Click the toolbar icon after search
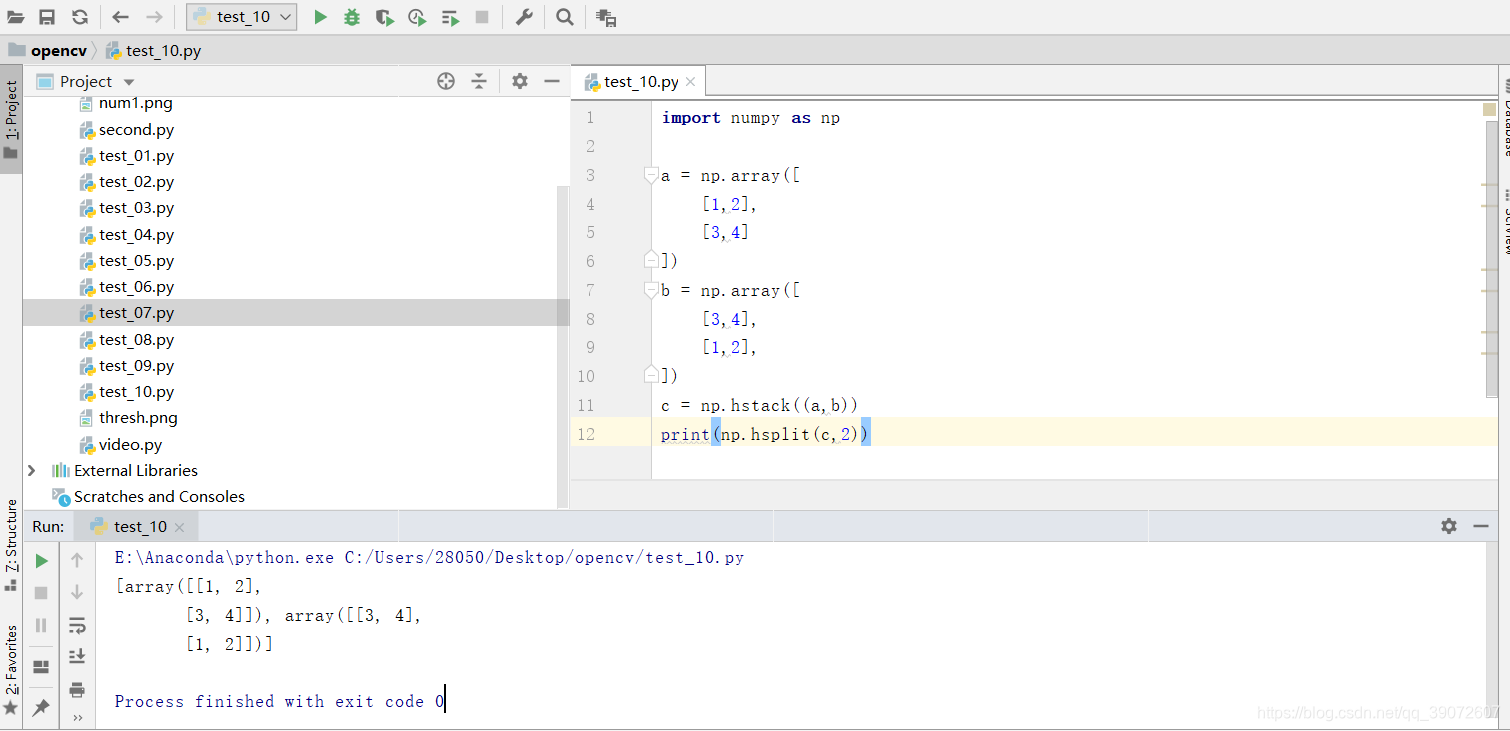Screen dimensions: 1510x731 click(x=606, y=17)
